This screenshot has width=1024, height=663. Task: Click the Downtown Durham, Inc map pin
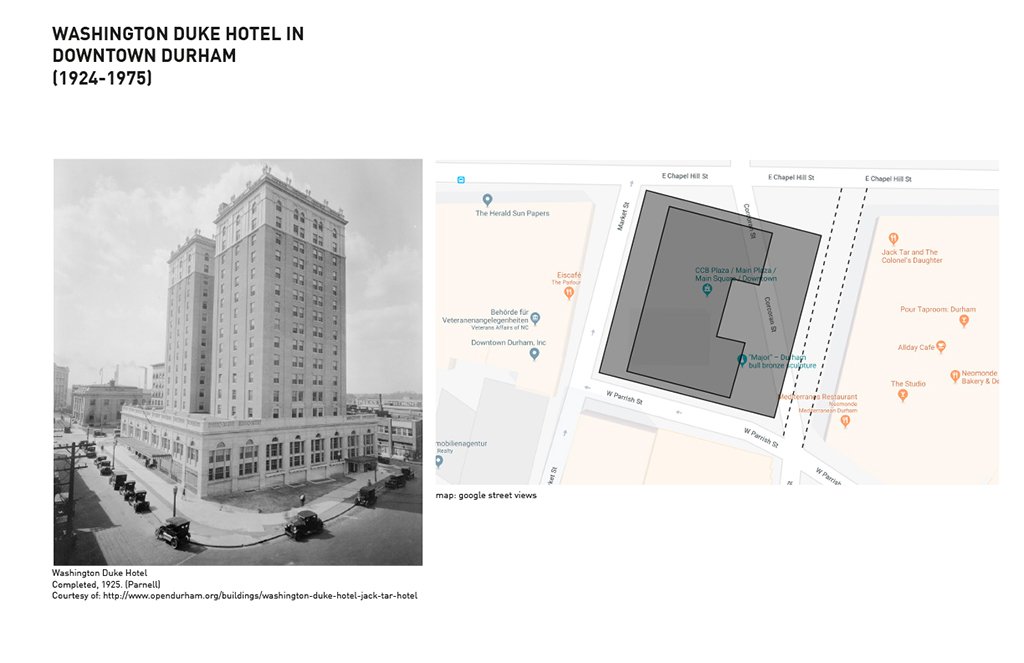534,354
